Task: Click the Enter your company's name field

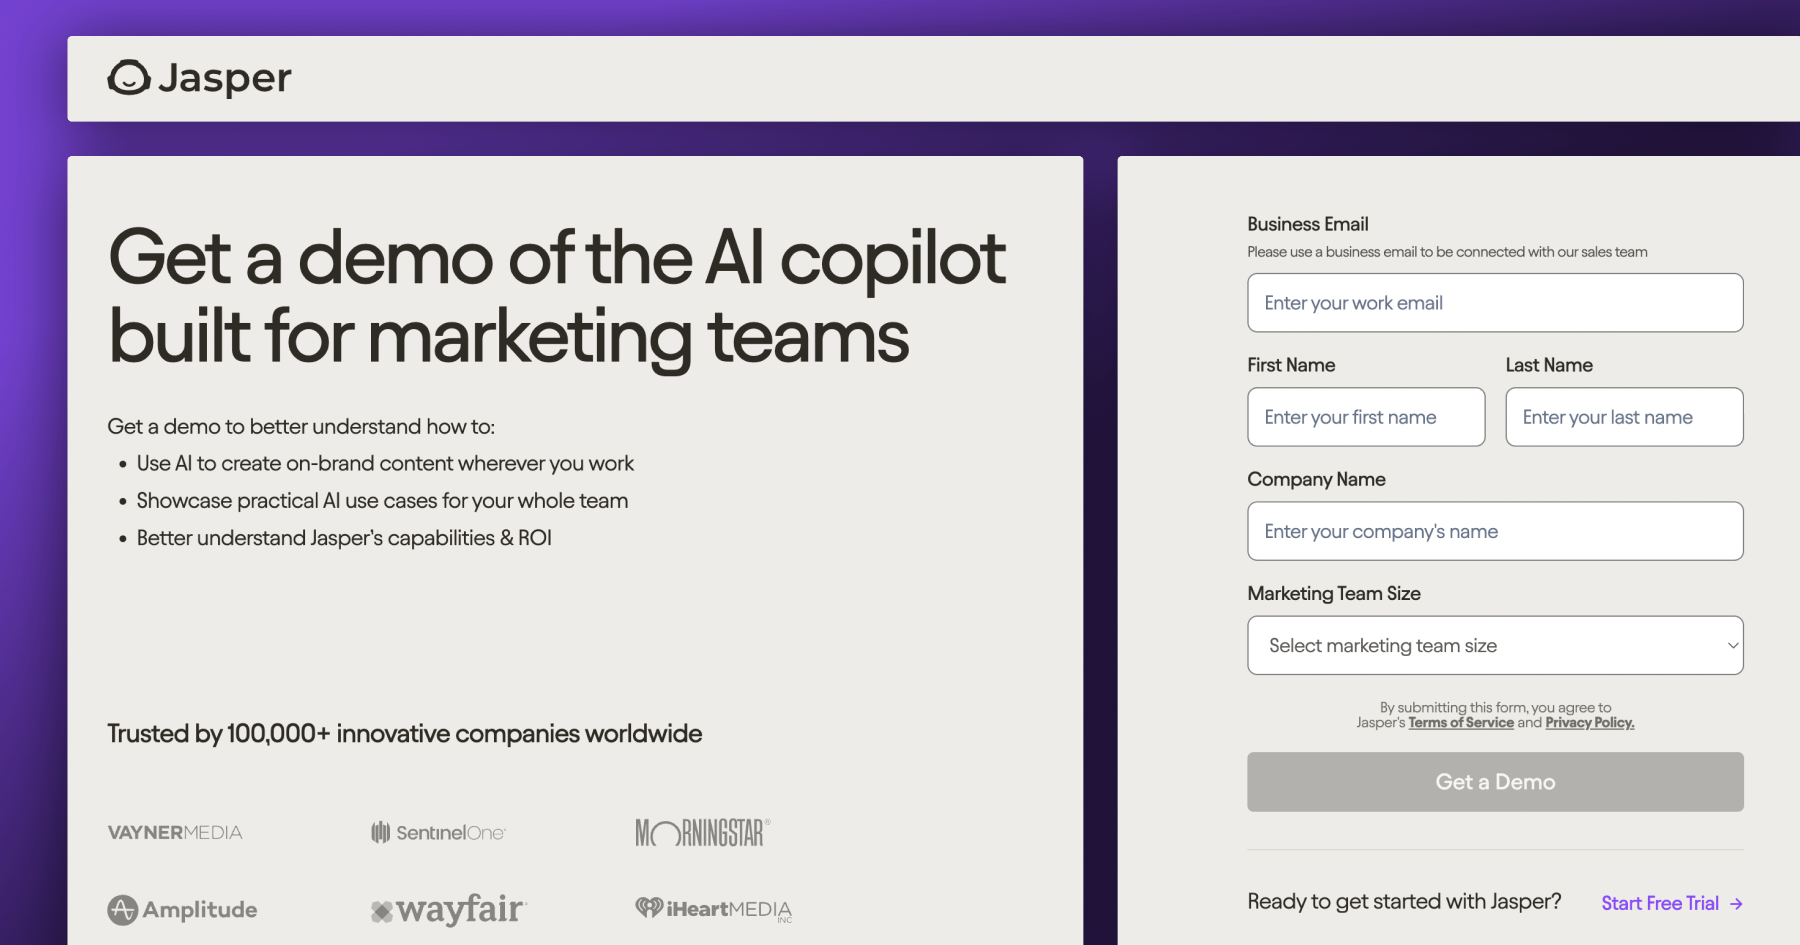Action: (x=1494, y=531)
